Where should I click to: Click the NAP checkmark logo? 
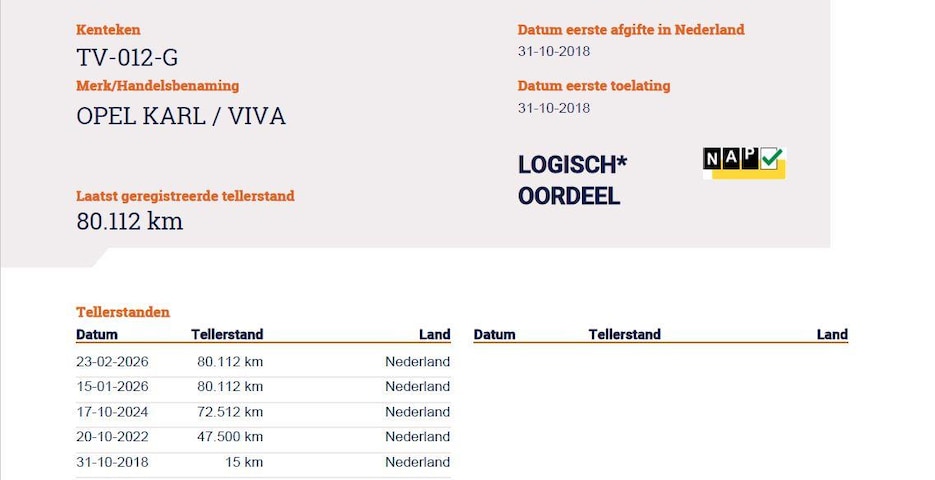point(743,160)
